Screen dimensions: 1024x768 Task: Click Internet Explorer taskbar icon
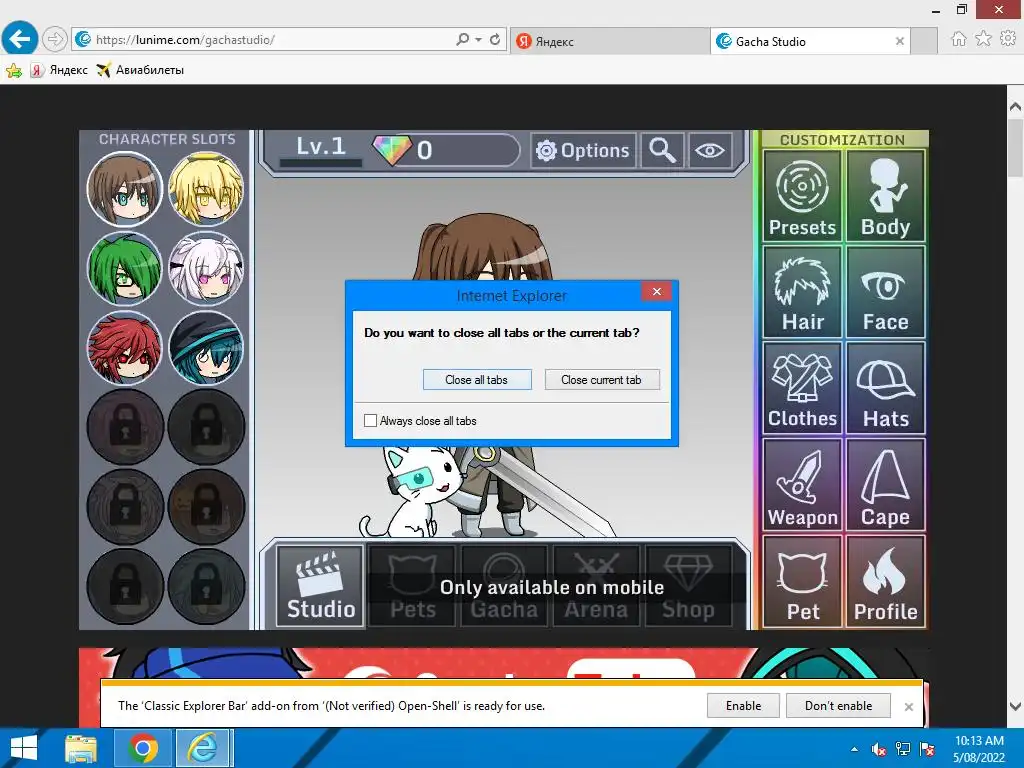coord(203,748)
